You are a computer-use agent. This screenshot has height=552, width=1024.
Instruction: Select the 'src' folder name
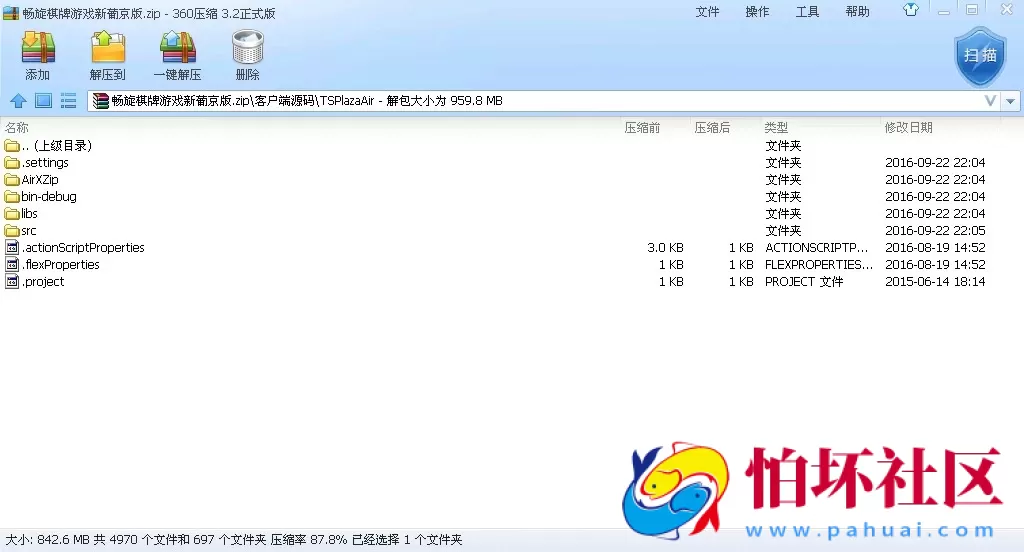click(29, 231)
